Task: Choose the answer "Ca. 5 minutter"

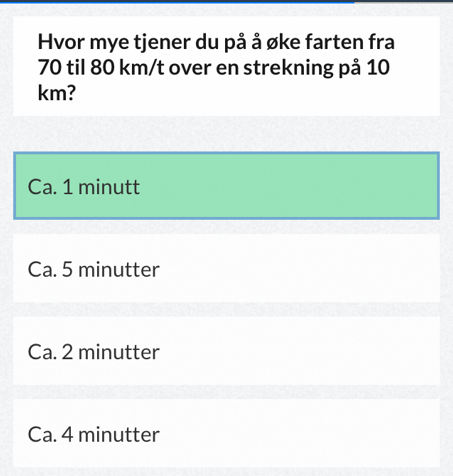Action: coord(226,268)
